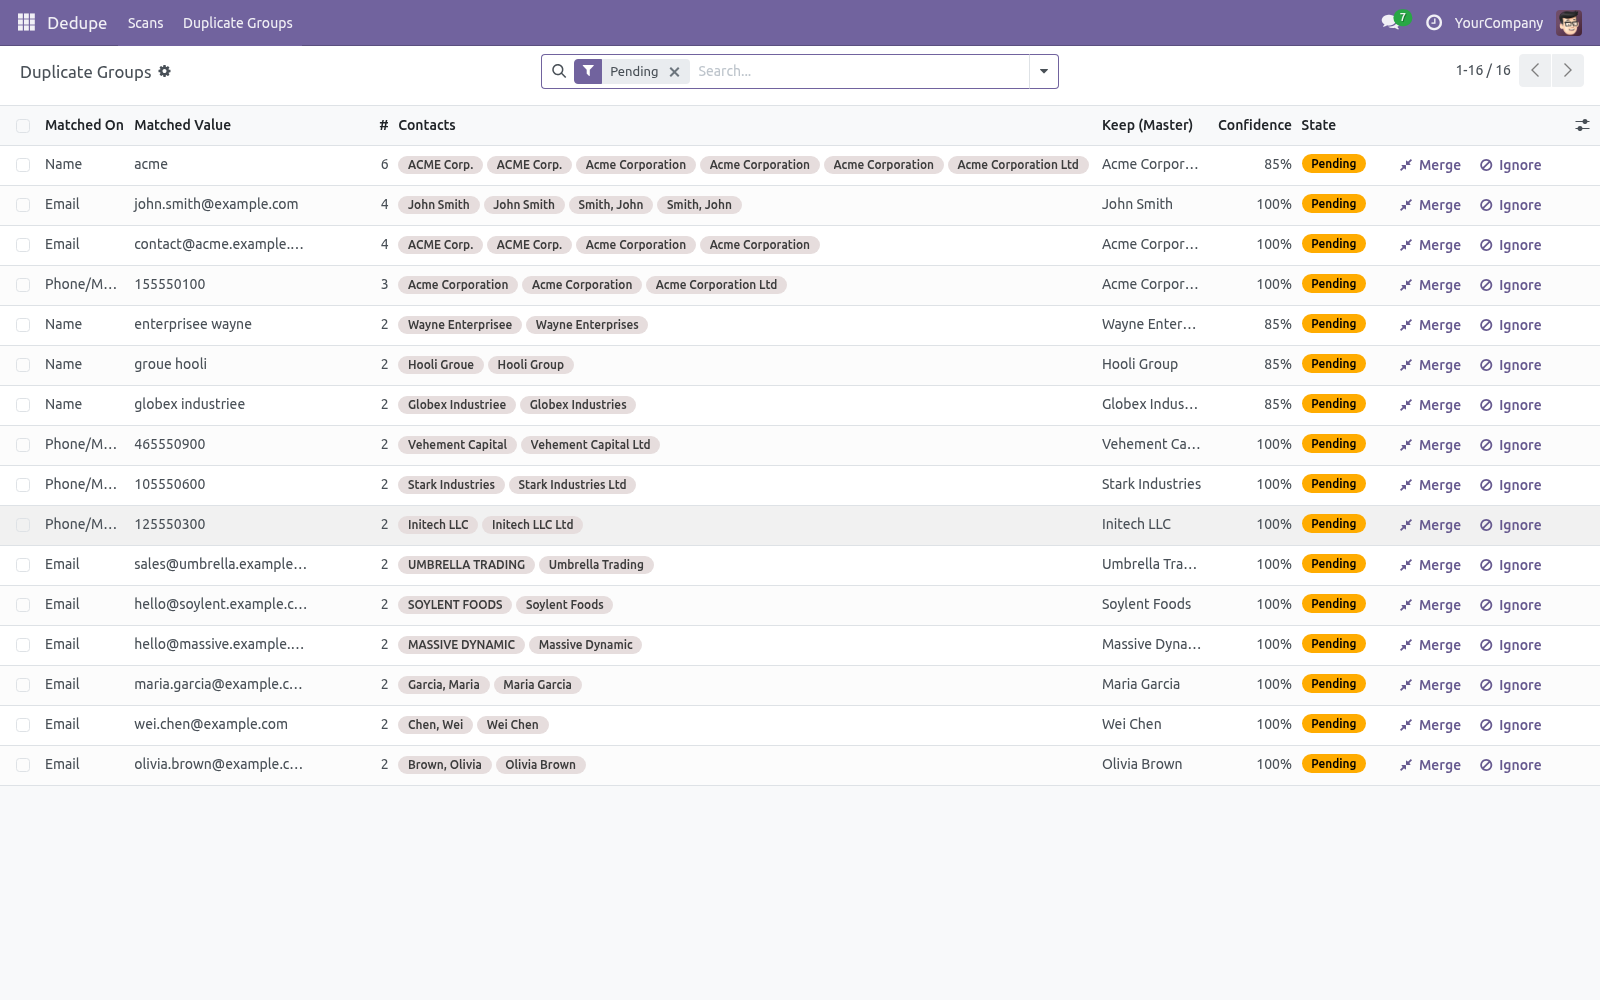Open the Duplicate Groups gear settings icon
Viewport: 1600px width, 1000px height.
click(x=165, y=71)
